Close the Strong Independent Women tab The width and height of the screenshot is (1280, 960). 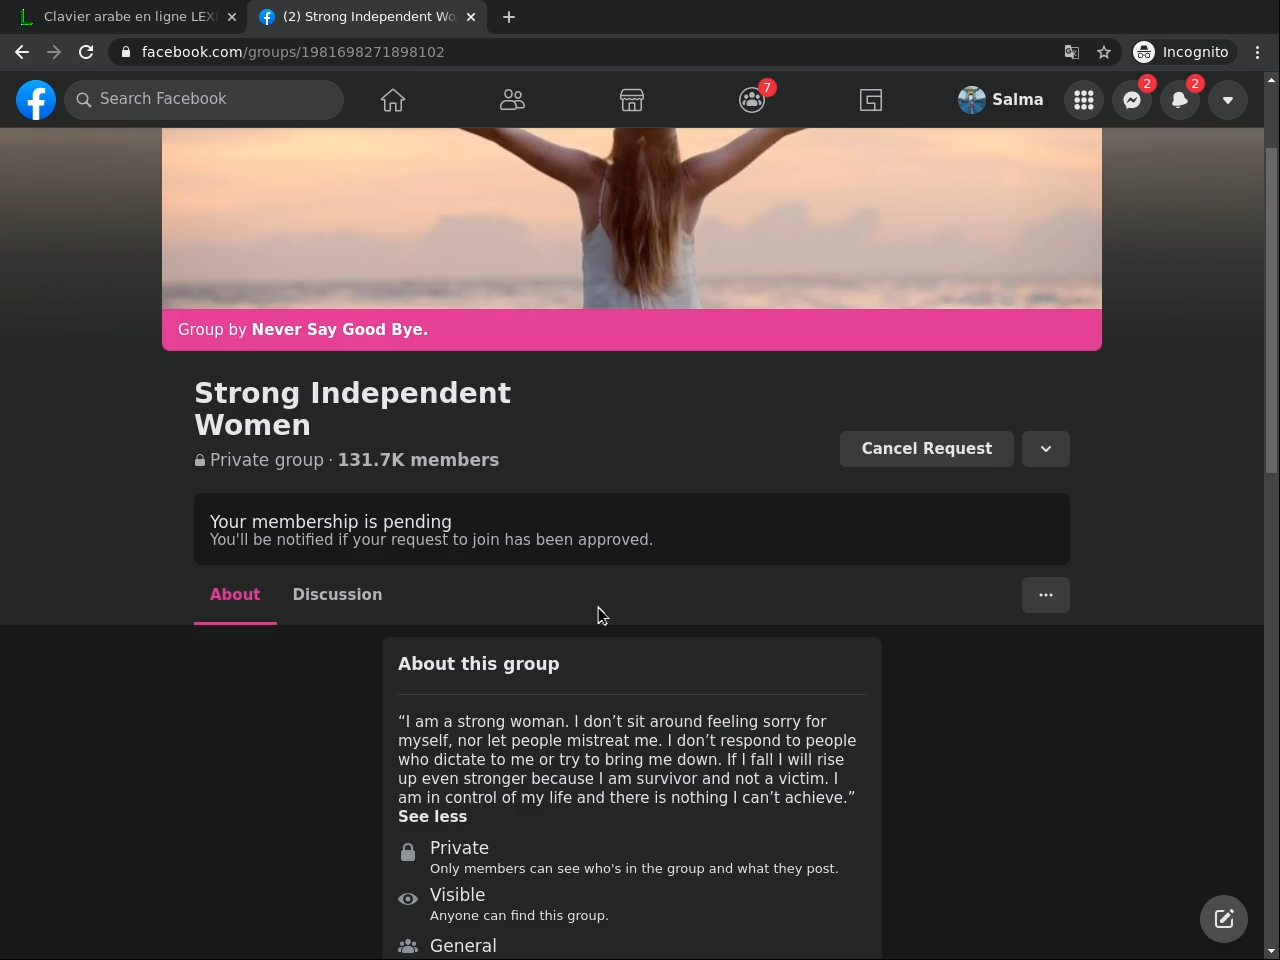pos(471,17)
